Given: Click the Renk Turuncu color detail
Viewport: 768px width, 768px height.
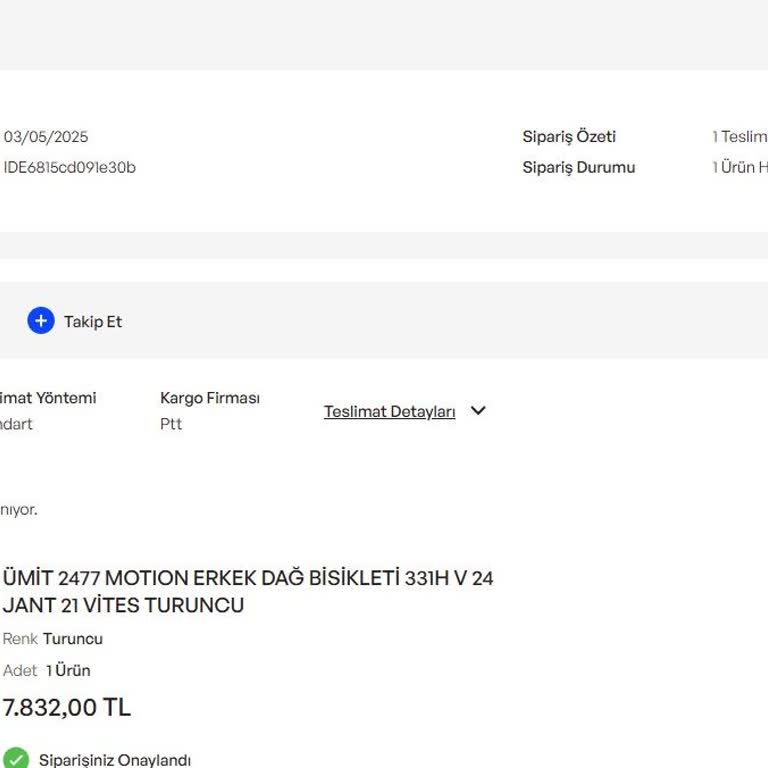Looking at the screenshot, I should (53, 639).
